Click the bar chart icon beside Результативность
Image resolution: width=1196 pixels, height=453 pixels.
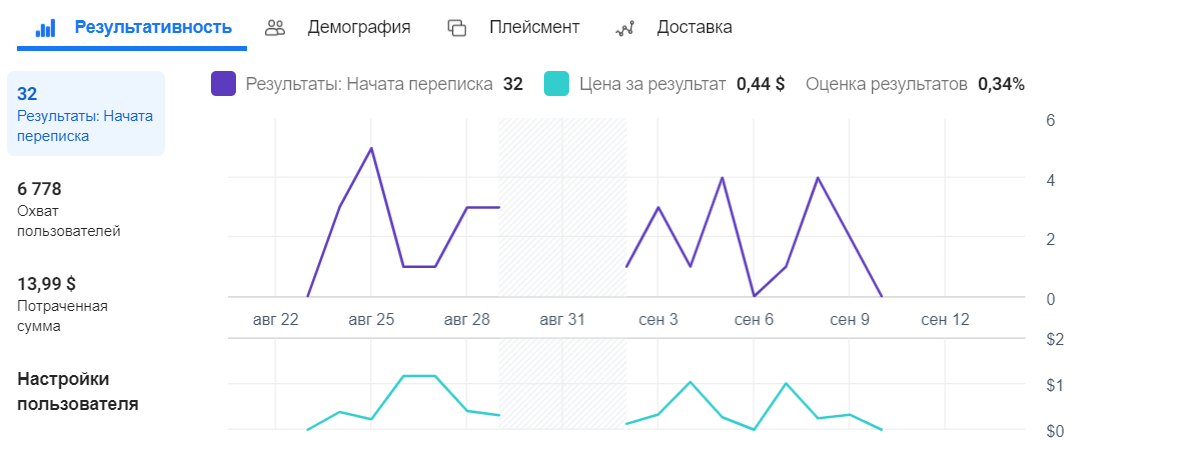[45, 28]
